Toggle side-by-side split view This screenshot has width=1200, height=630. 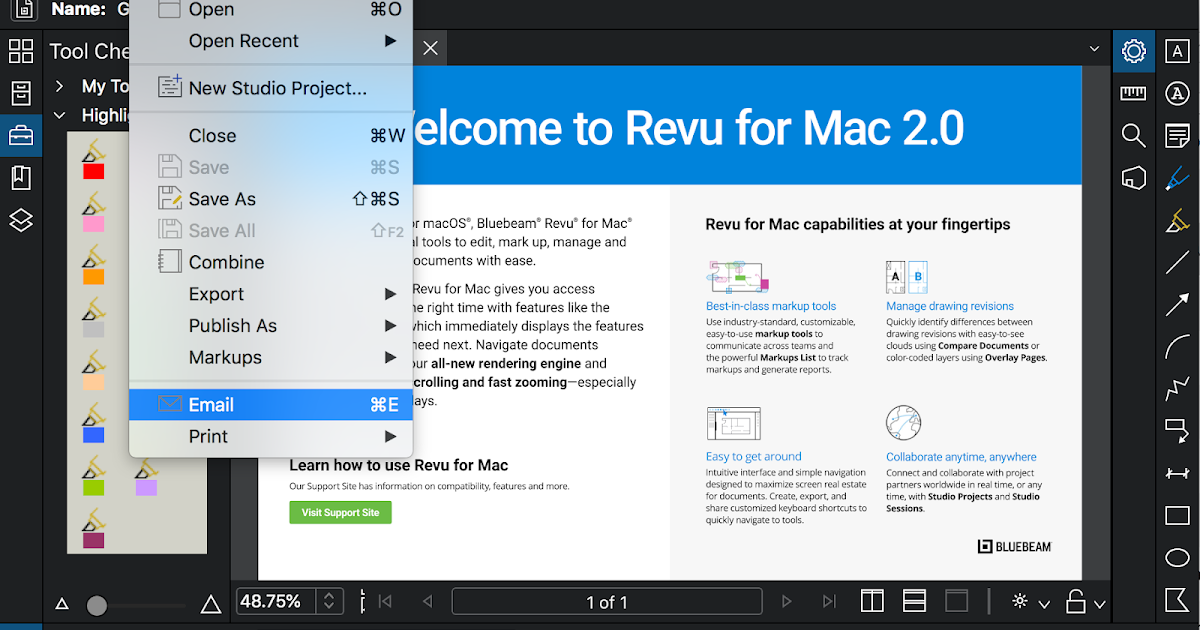point(872,601)
